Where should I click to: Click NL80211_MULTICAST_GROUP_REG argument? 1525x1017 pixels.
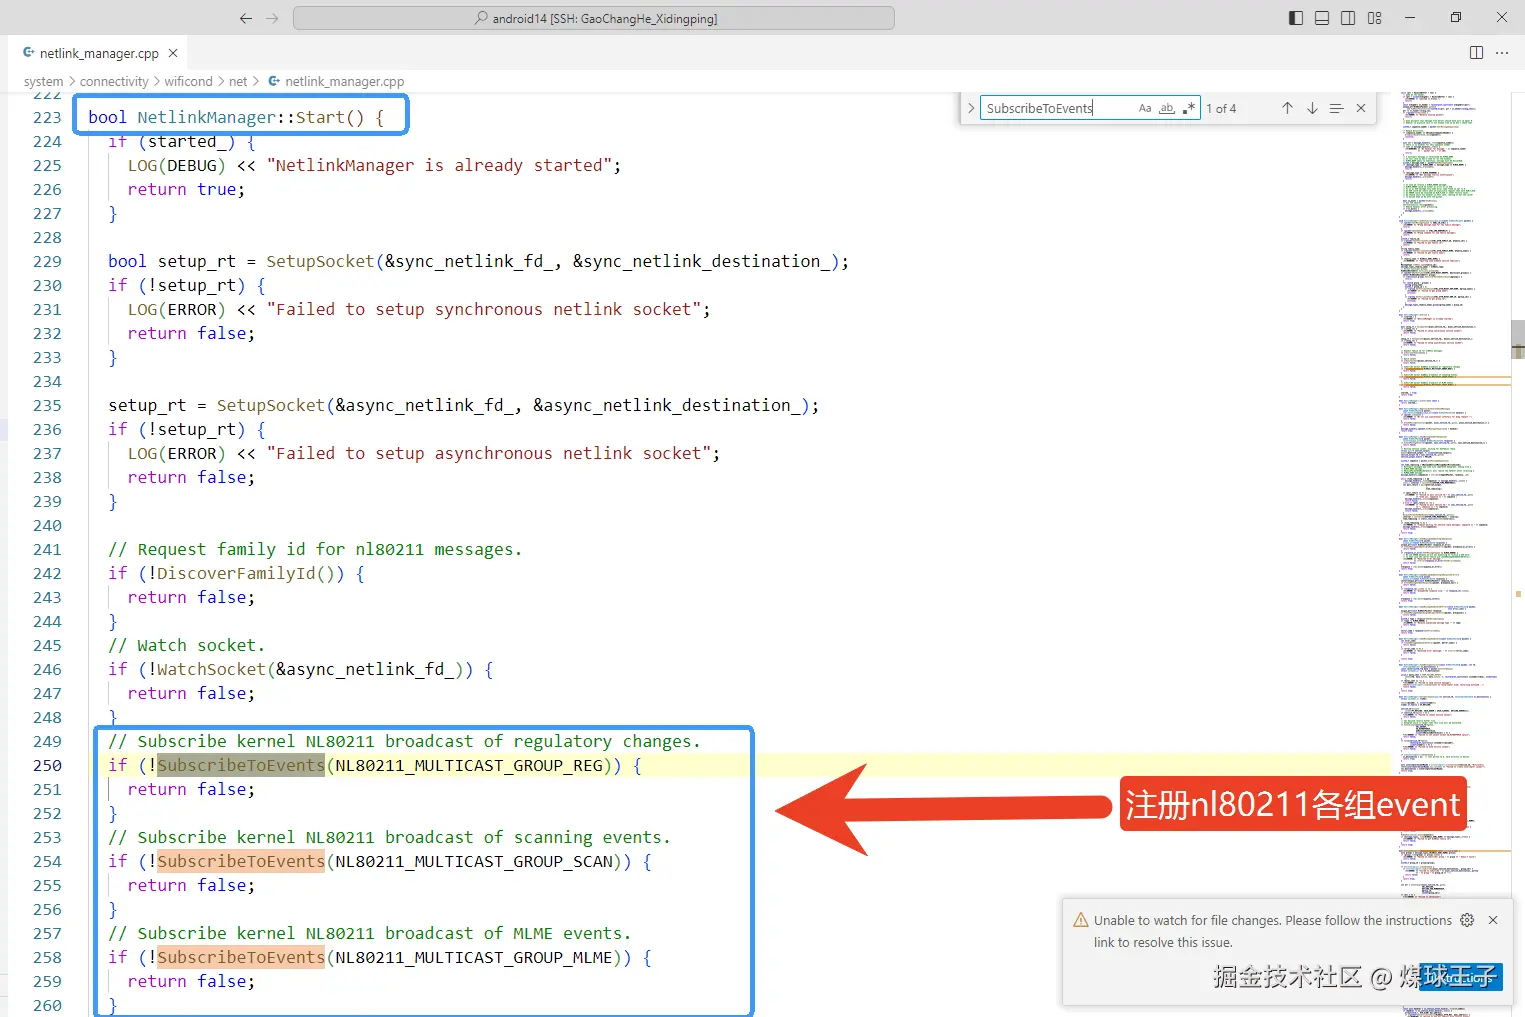[x=469, y=765]
